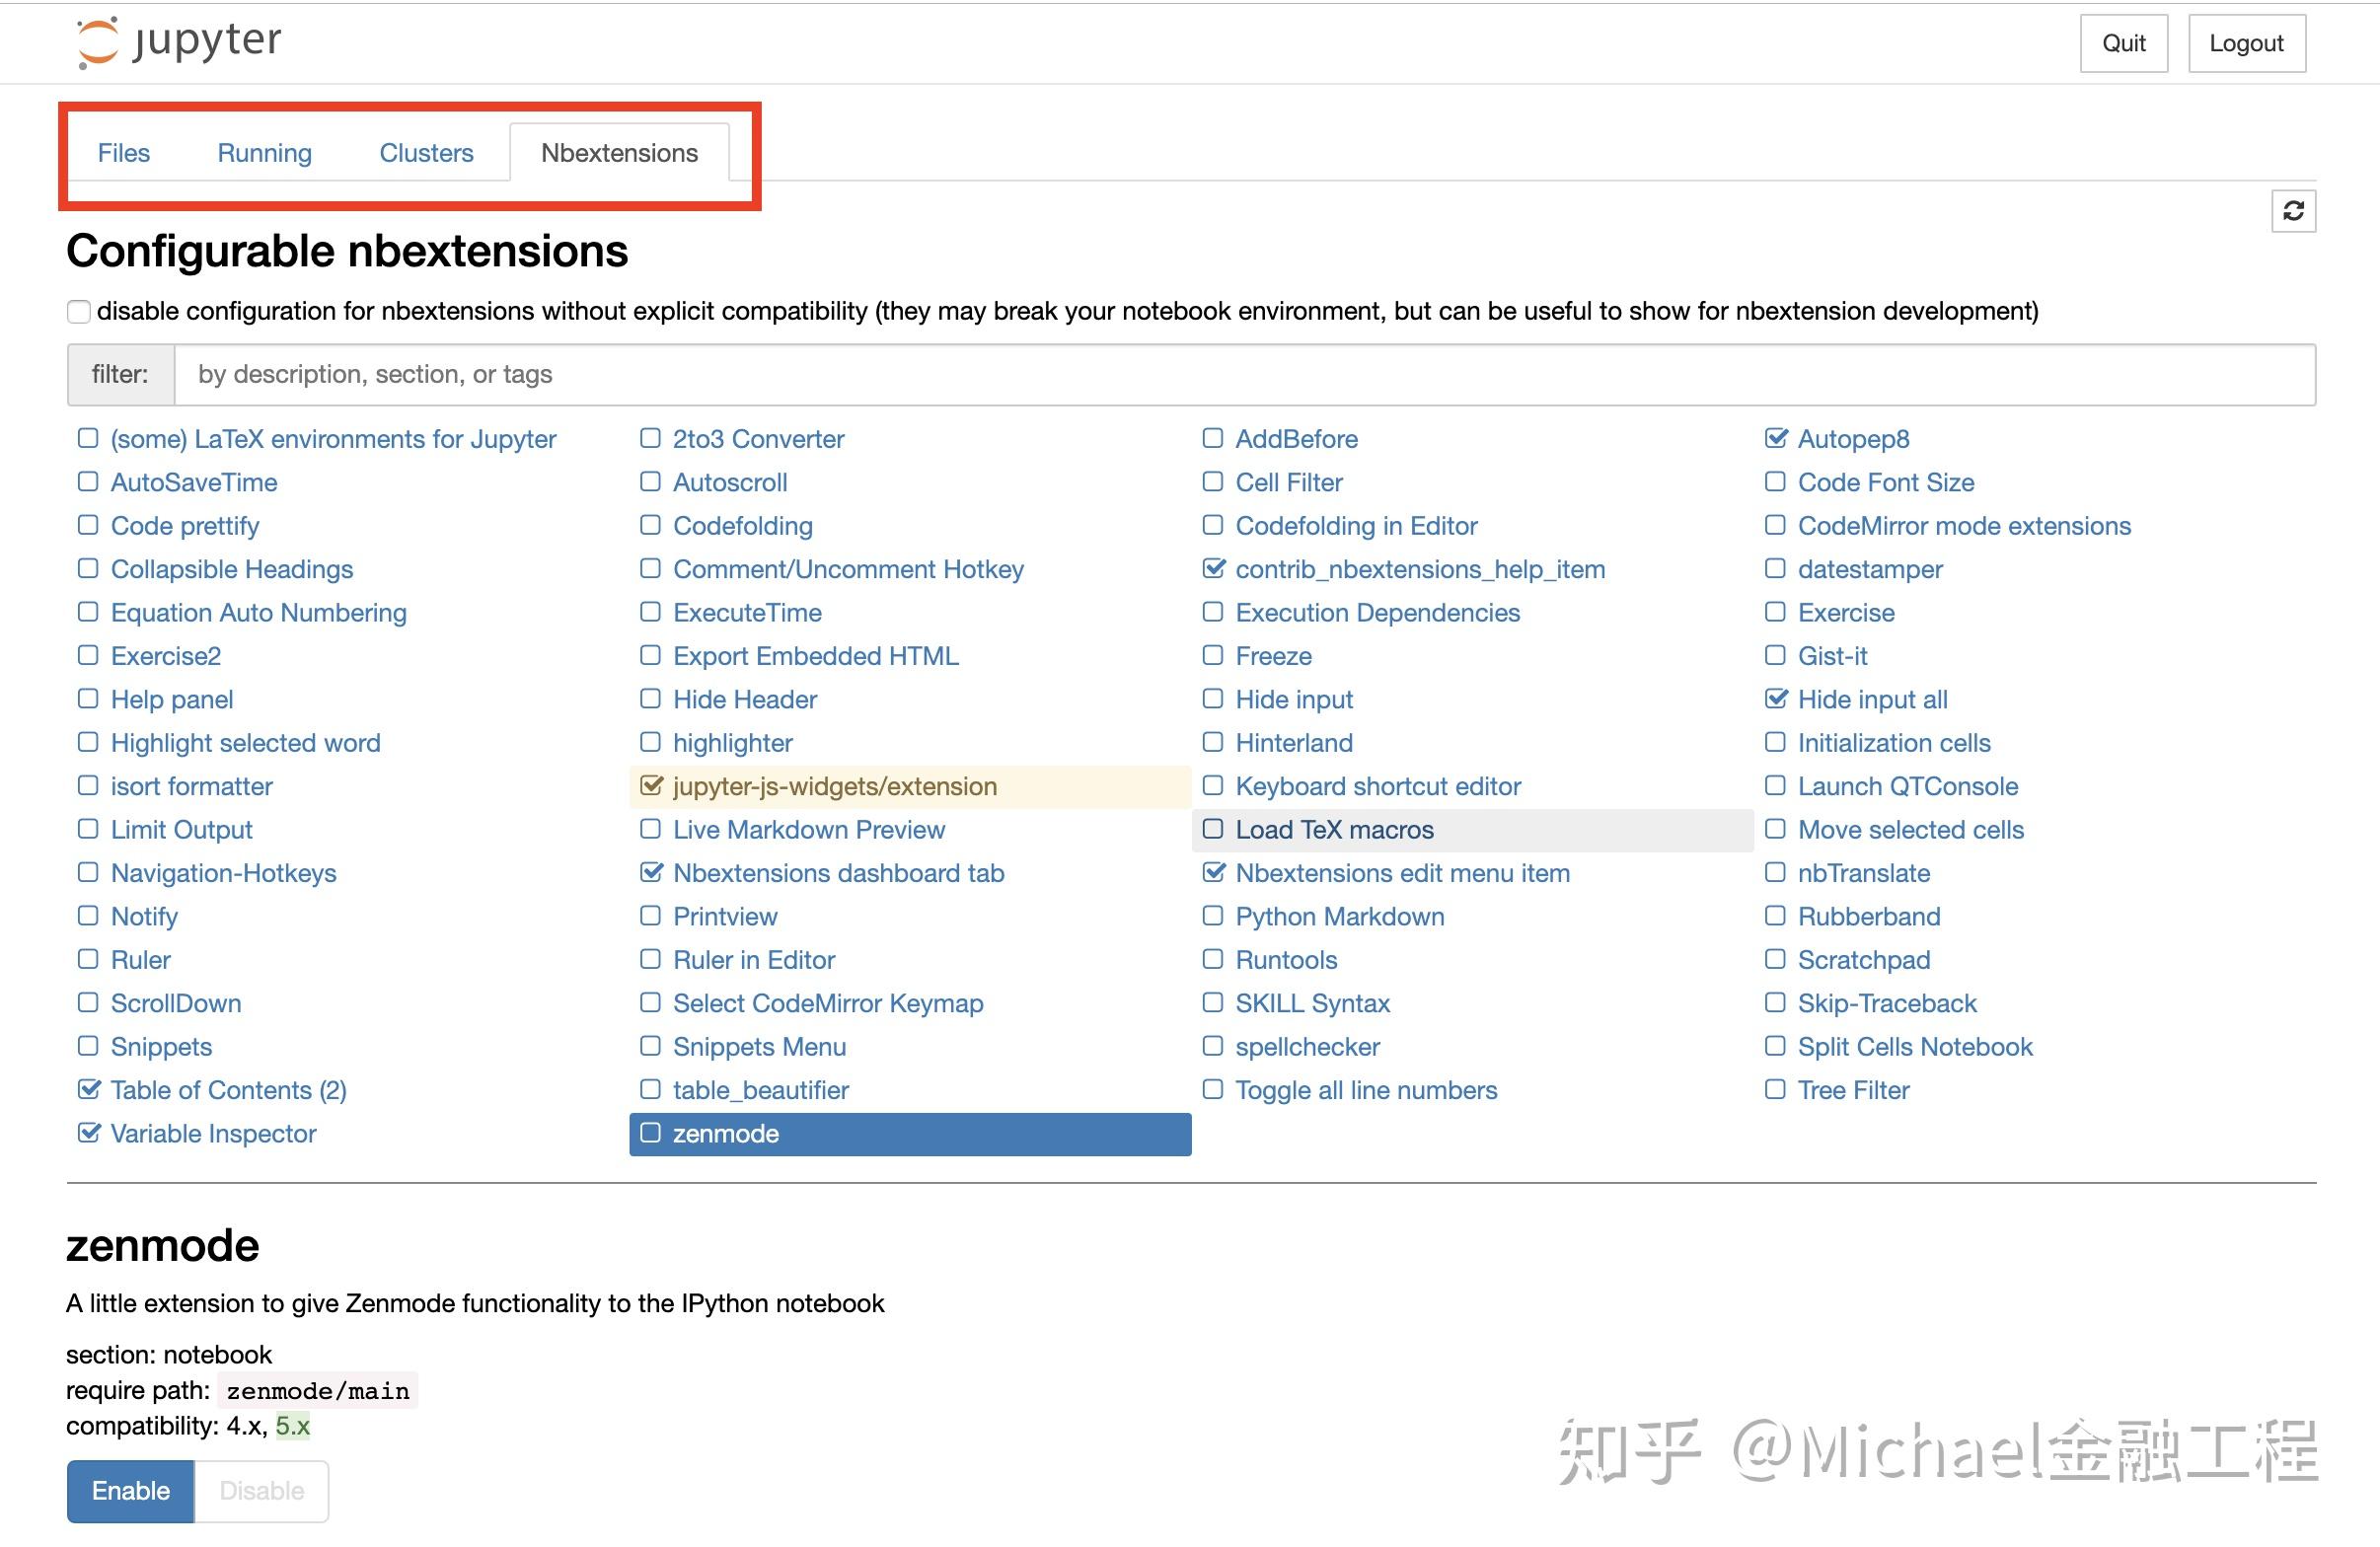
Task: Click the Enable button for zenmode
Action: pyautogui.click(x=131, y=1490)
